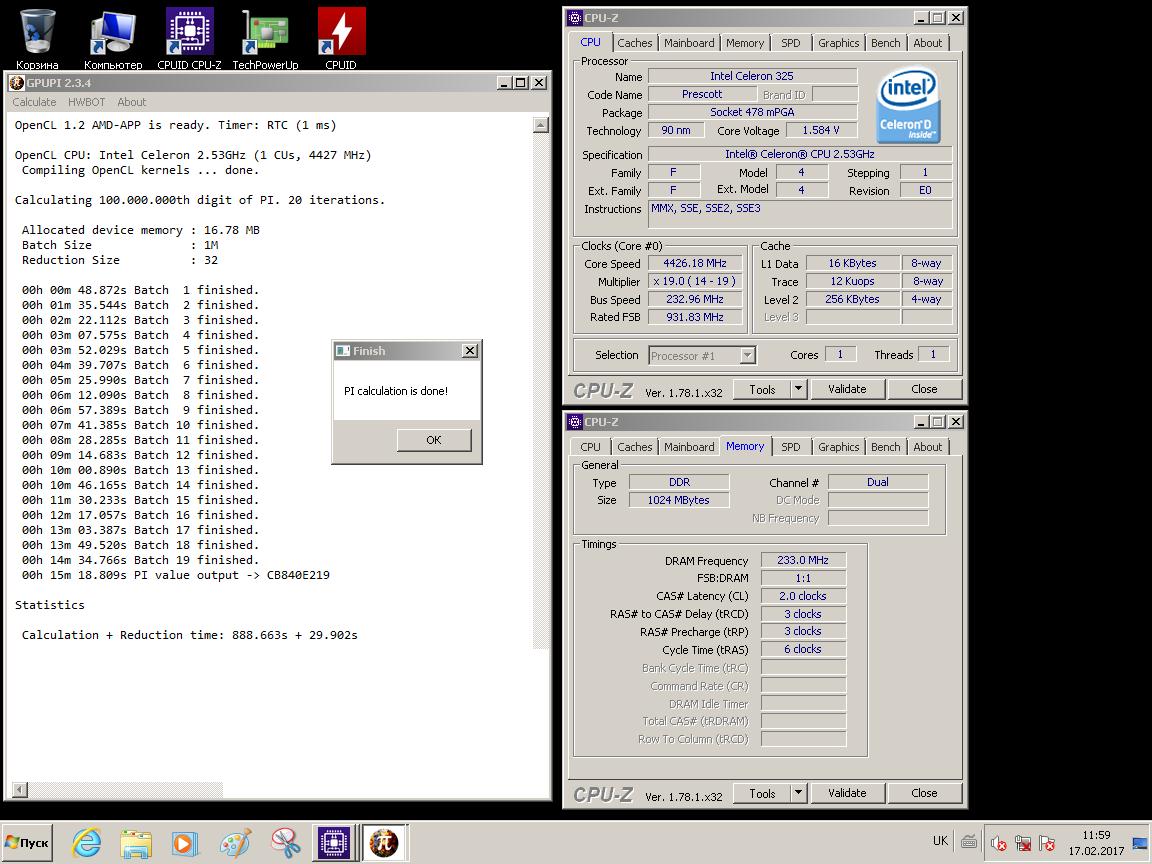Open Caches tab in lower CPU-Z window
Screen dimensions: 1152x864
point(635,447)
